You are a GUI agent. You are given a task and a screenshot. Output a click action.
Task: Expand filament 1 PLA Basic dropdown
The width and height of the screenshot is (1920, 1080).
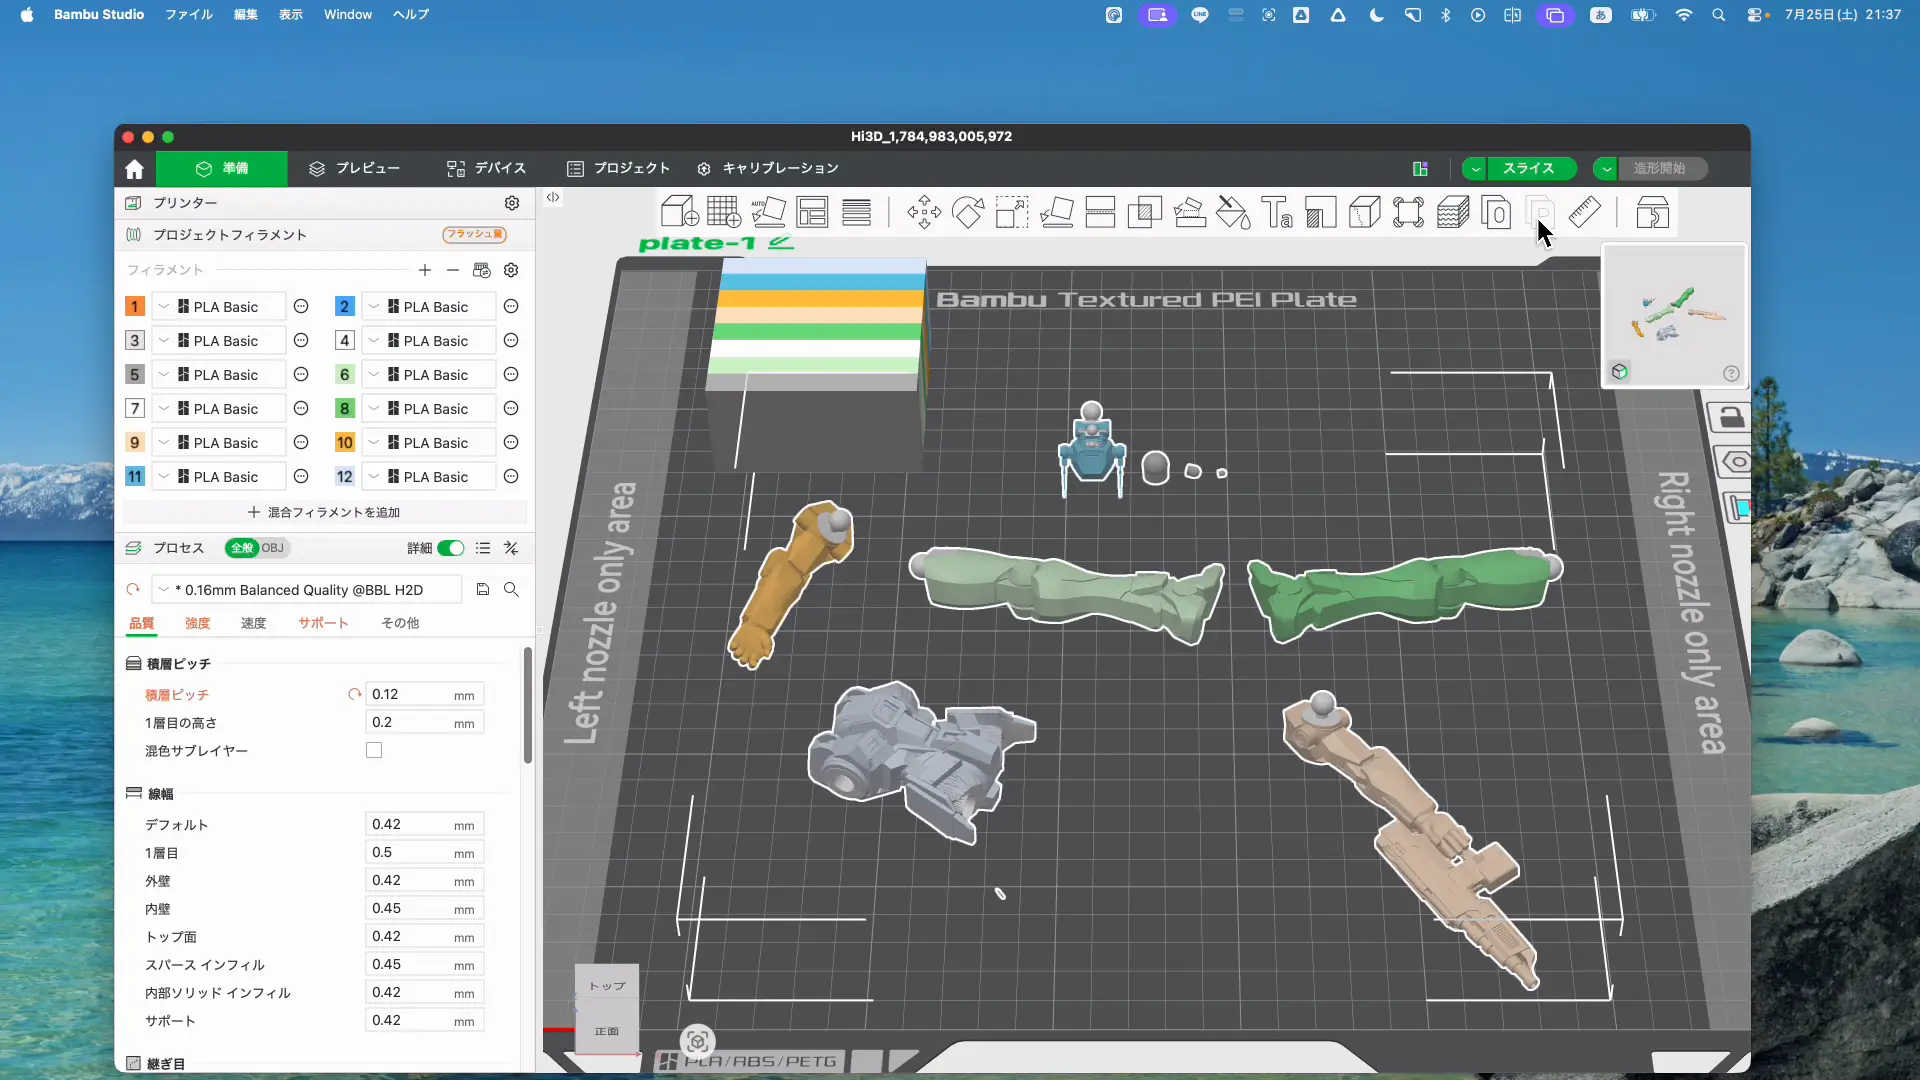(x=164, y=306)
